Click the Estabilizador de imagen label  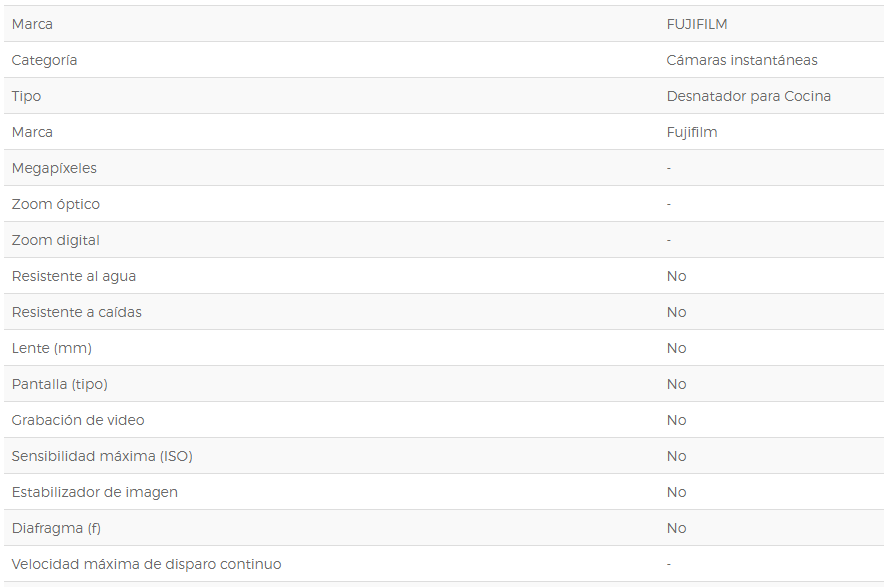[95, 492]
